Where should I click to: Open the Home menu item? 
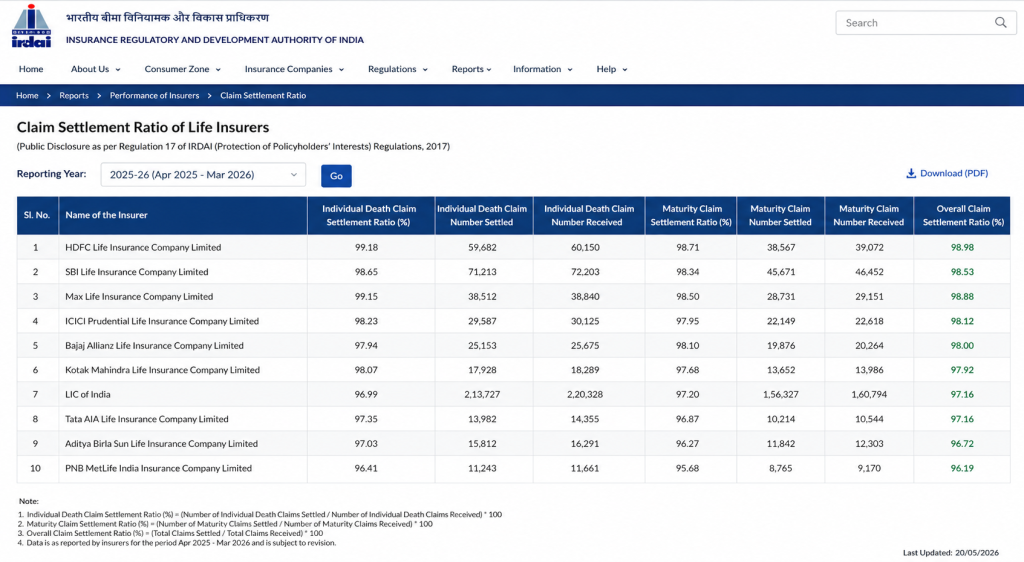pyautogui.click(x=31, y=69)
